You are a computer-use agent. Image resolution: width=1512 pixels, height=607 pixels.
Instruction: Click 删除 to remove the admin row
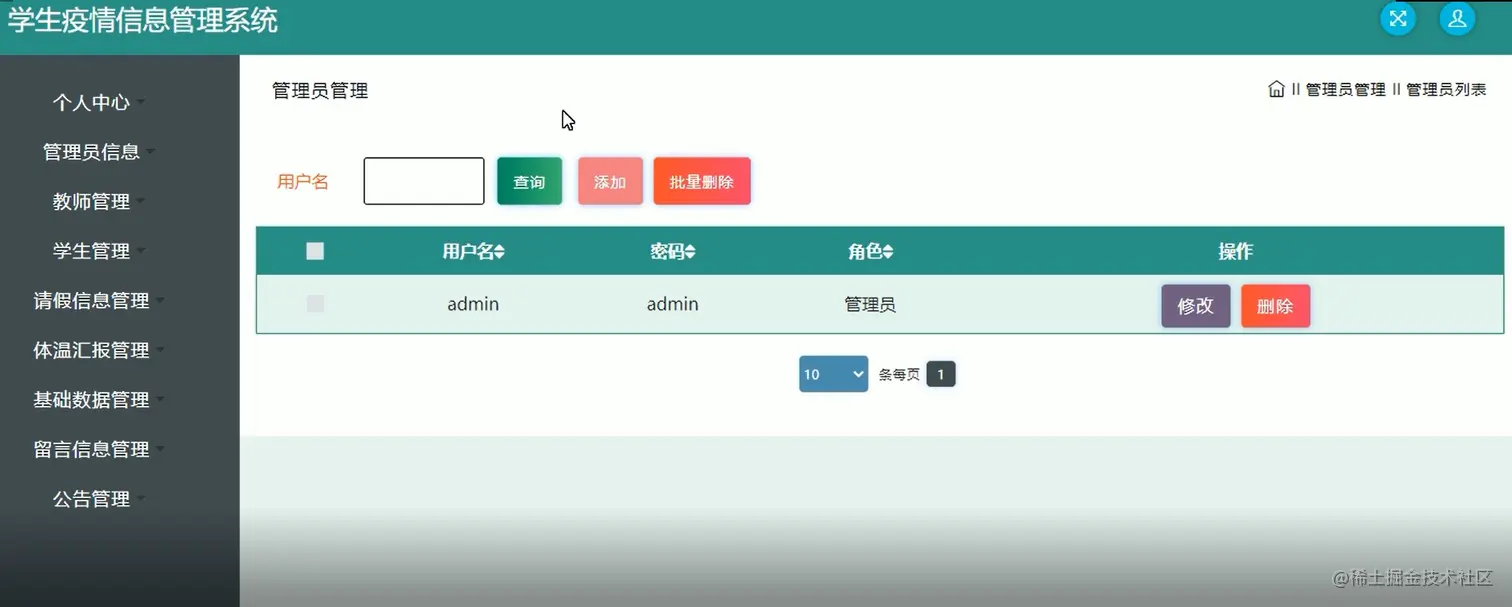click(x=1275, y=306)
